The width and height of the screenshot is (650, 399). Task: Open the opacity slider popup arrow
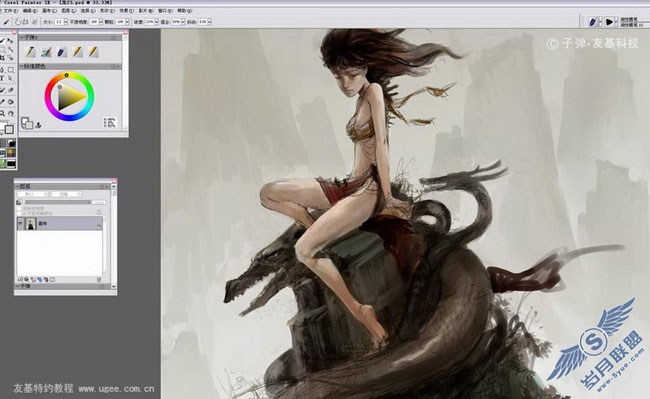pos(101,22)
